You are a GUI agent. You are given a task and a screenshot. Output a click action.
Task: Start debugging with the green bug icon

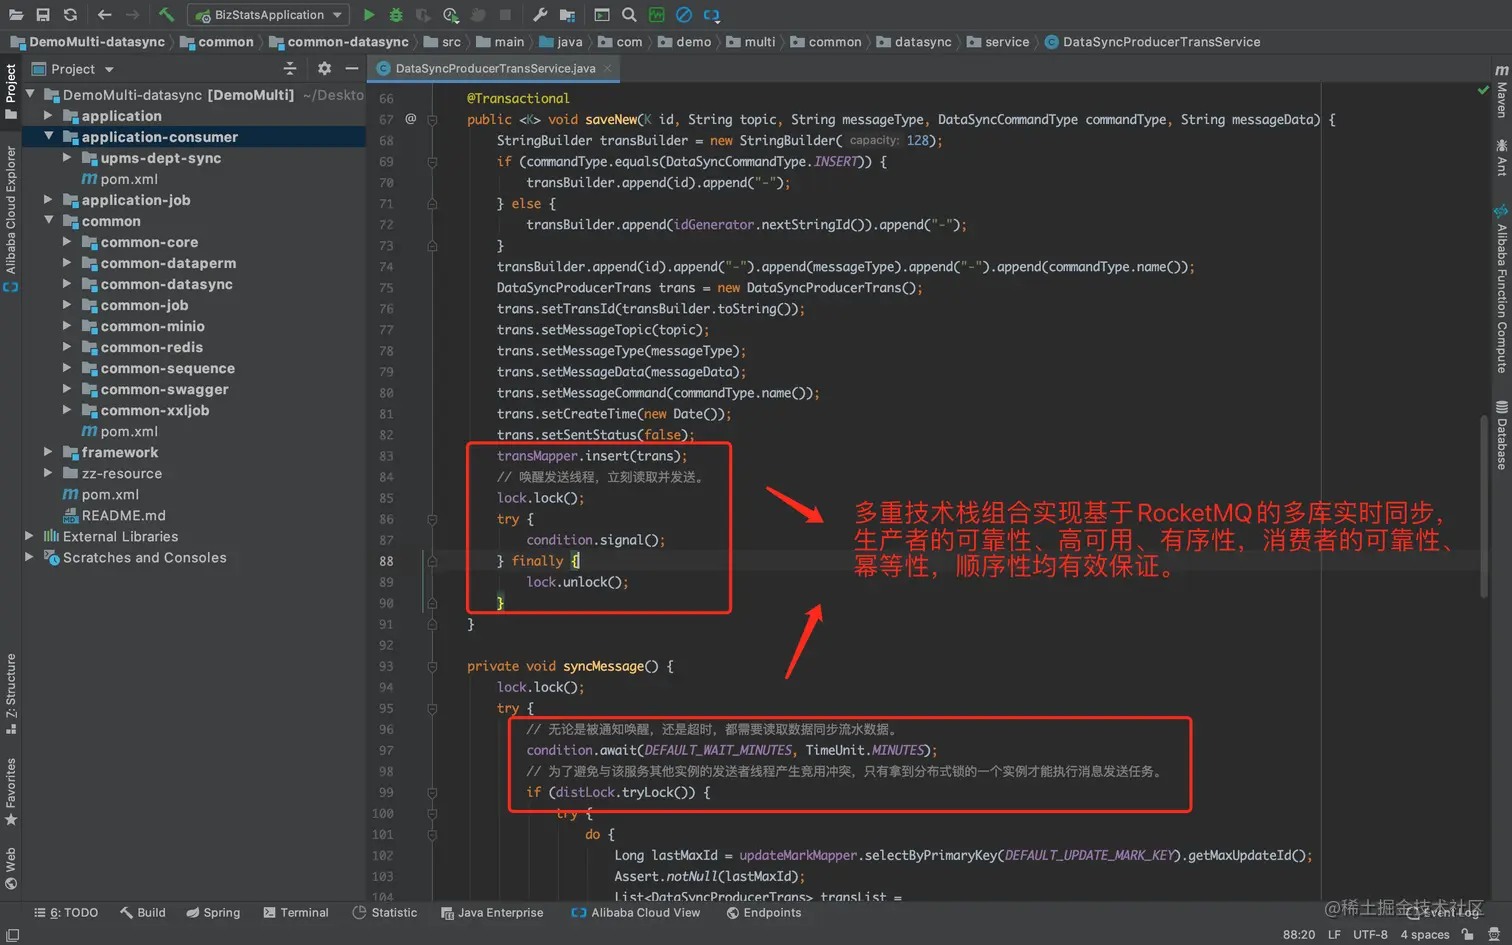[x=396, y=15]
